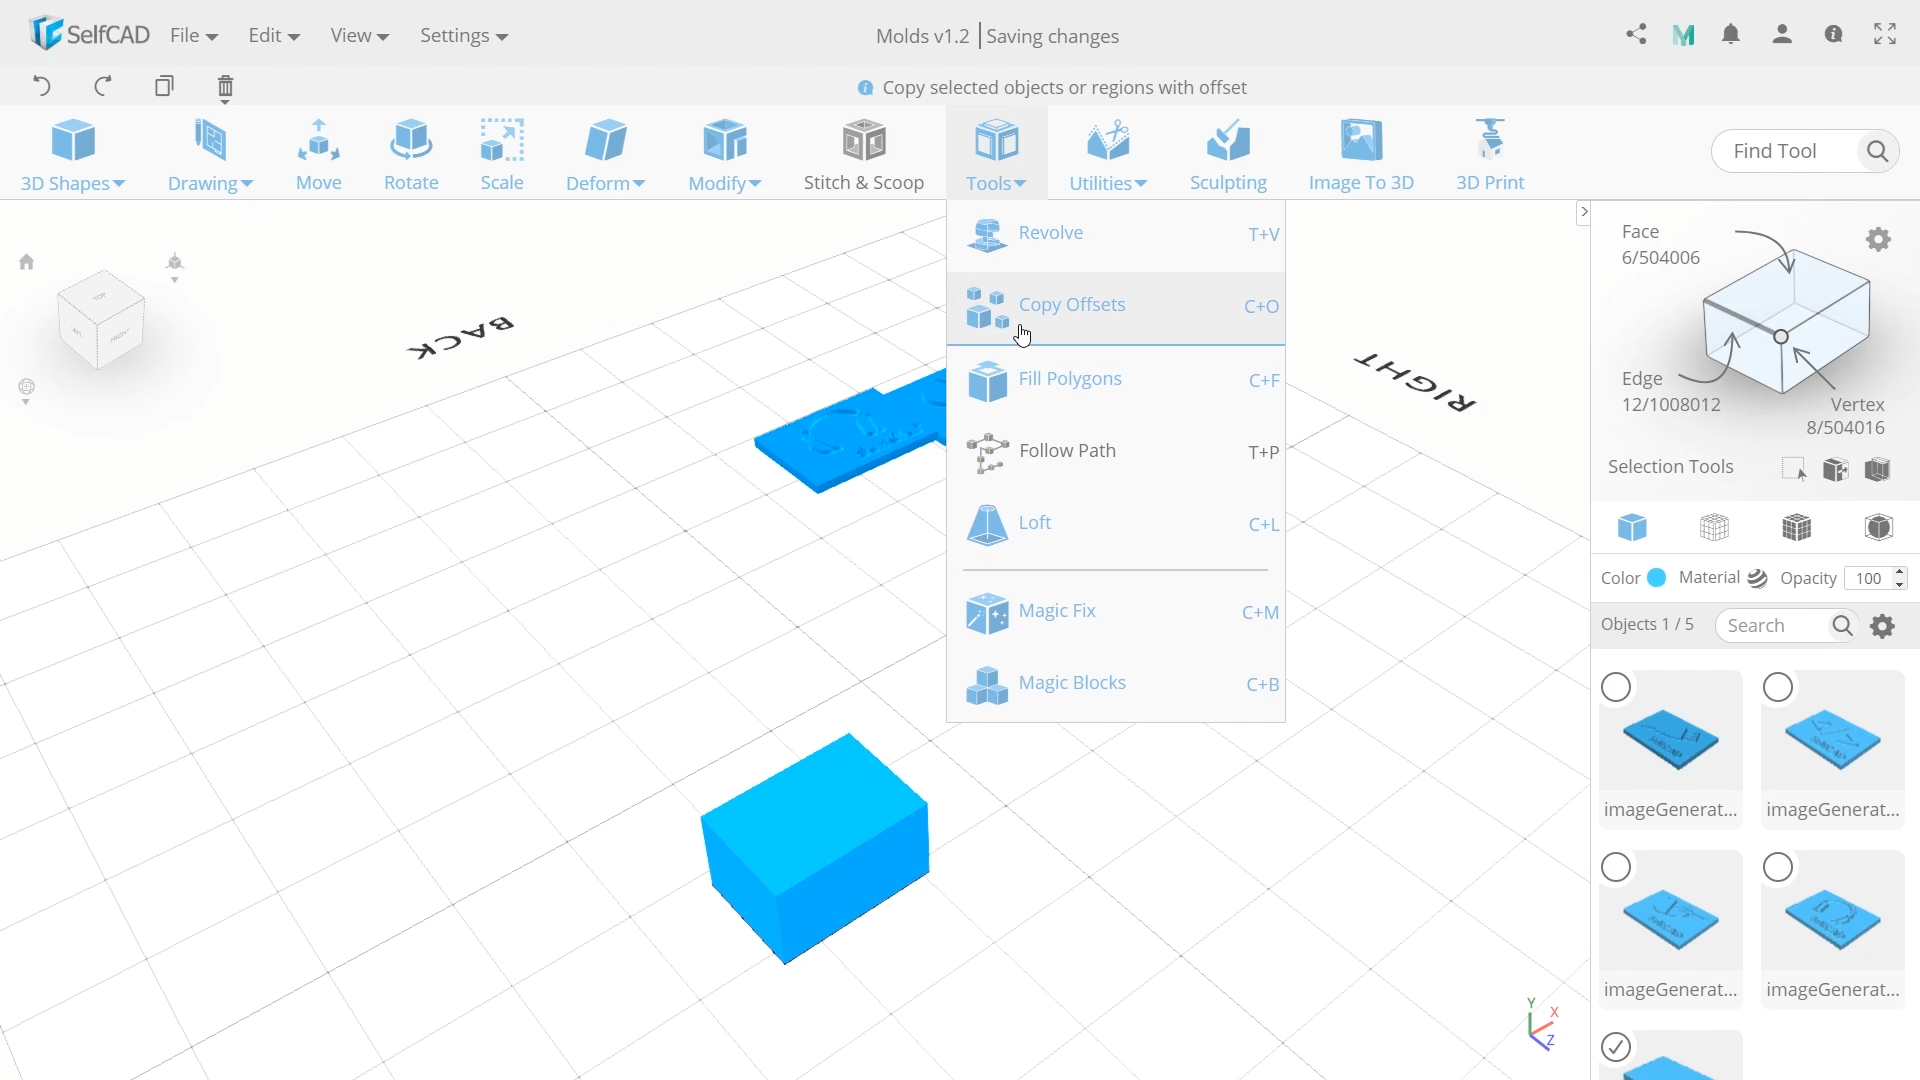Click the home view icon

(x=27, y=262)
